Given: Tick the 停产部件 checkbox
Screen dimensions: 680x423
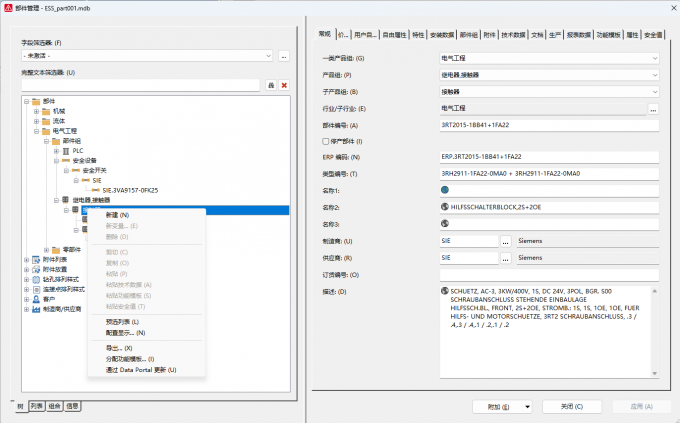Looking at the screenshot, I should pos(326,141).
